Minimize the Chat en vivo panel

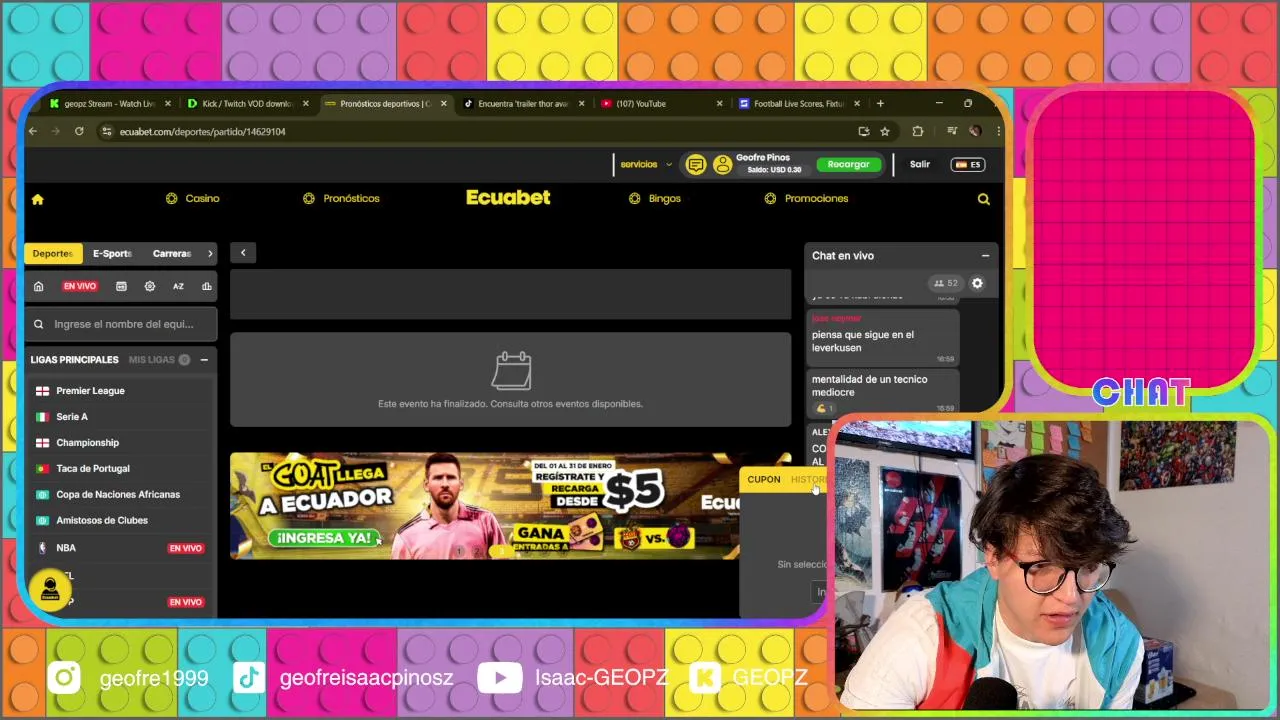[x=985, y=256]
